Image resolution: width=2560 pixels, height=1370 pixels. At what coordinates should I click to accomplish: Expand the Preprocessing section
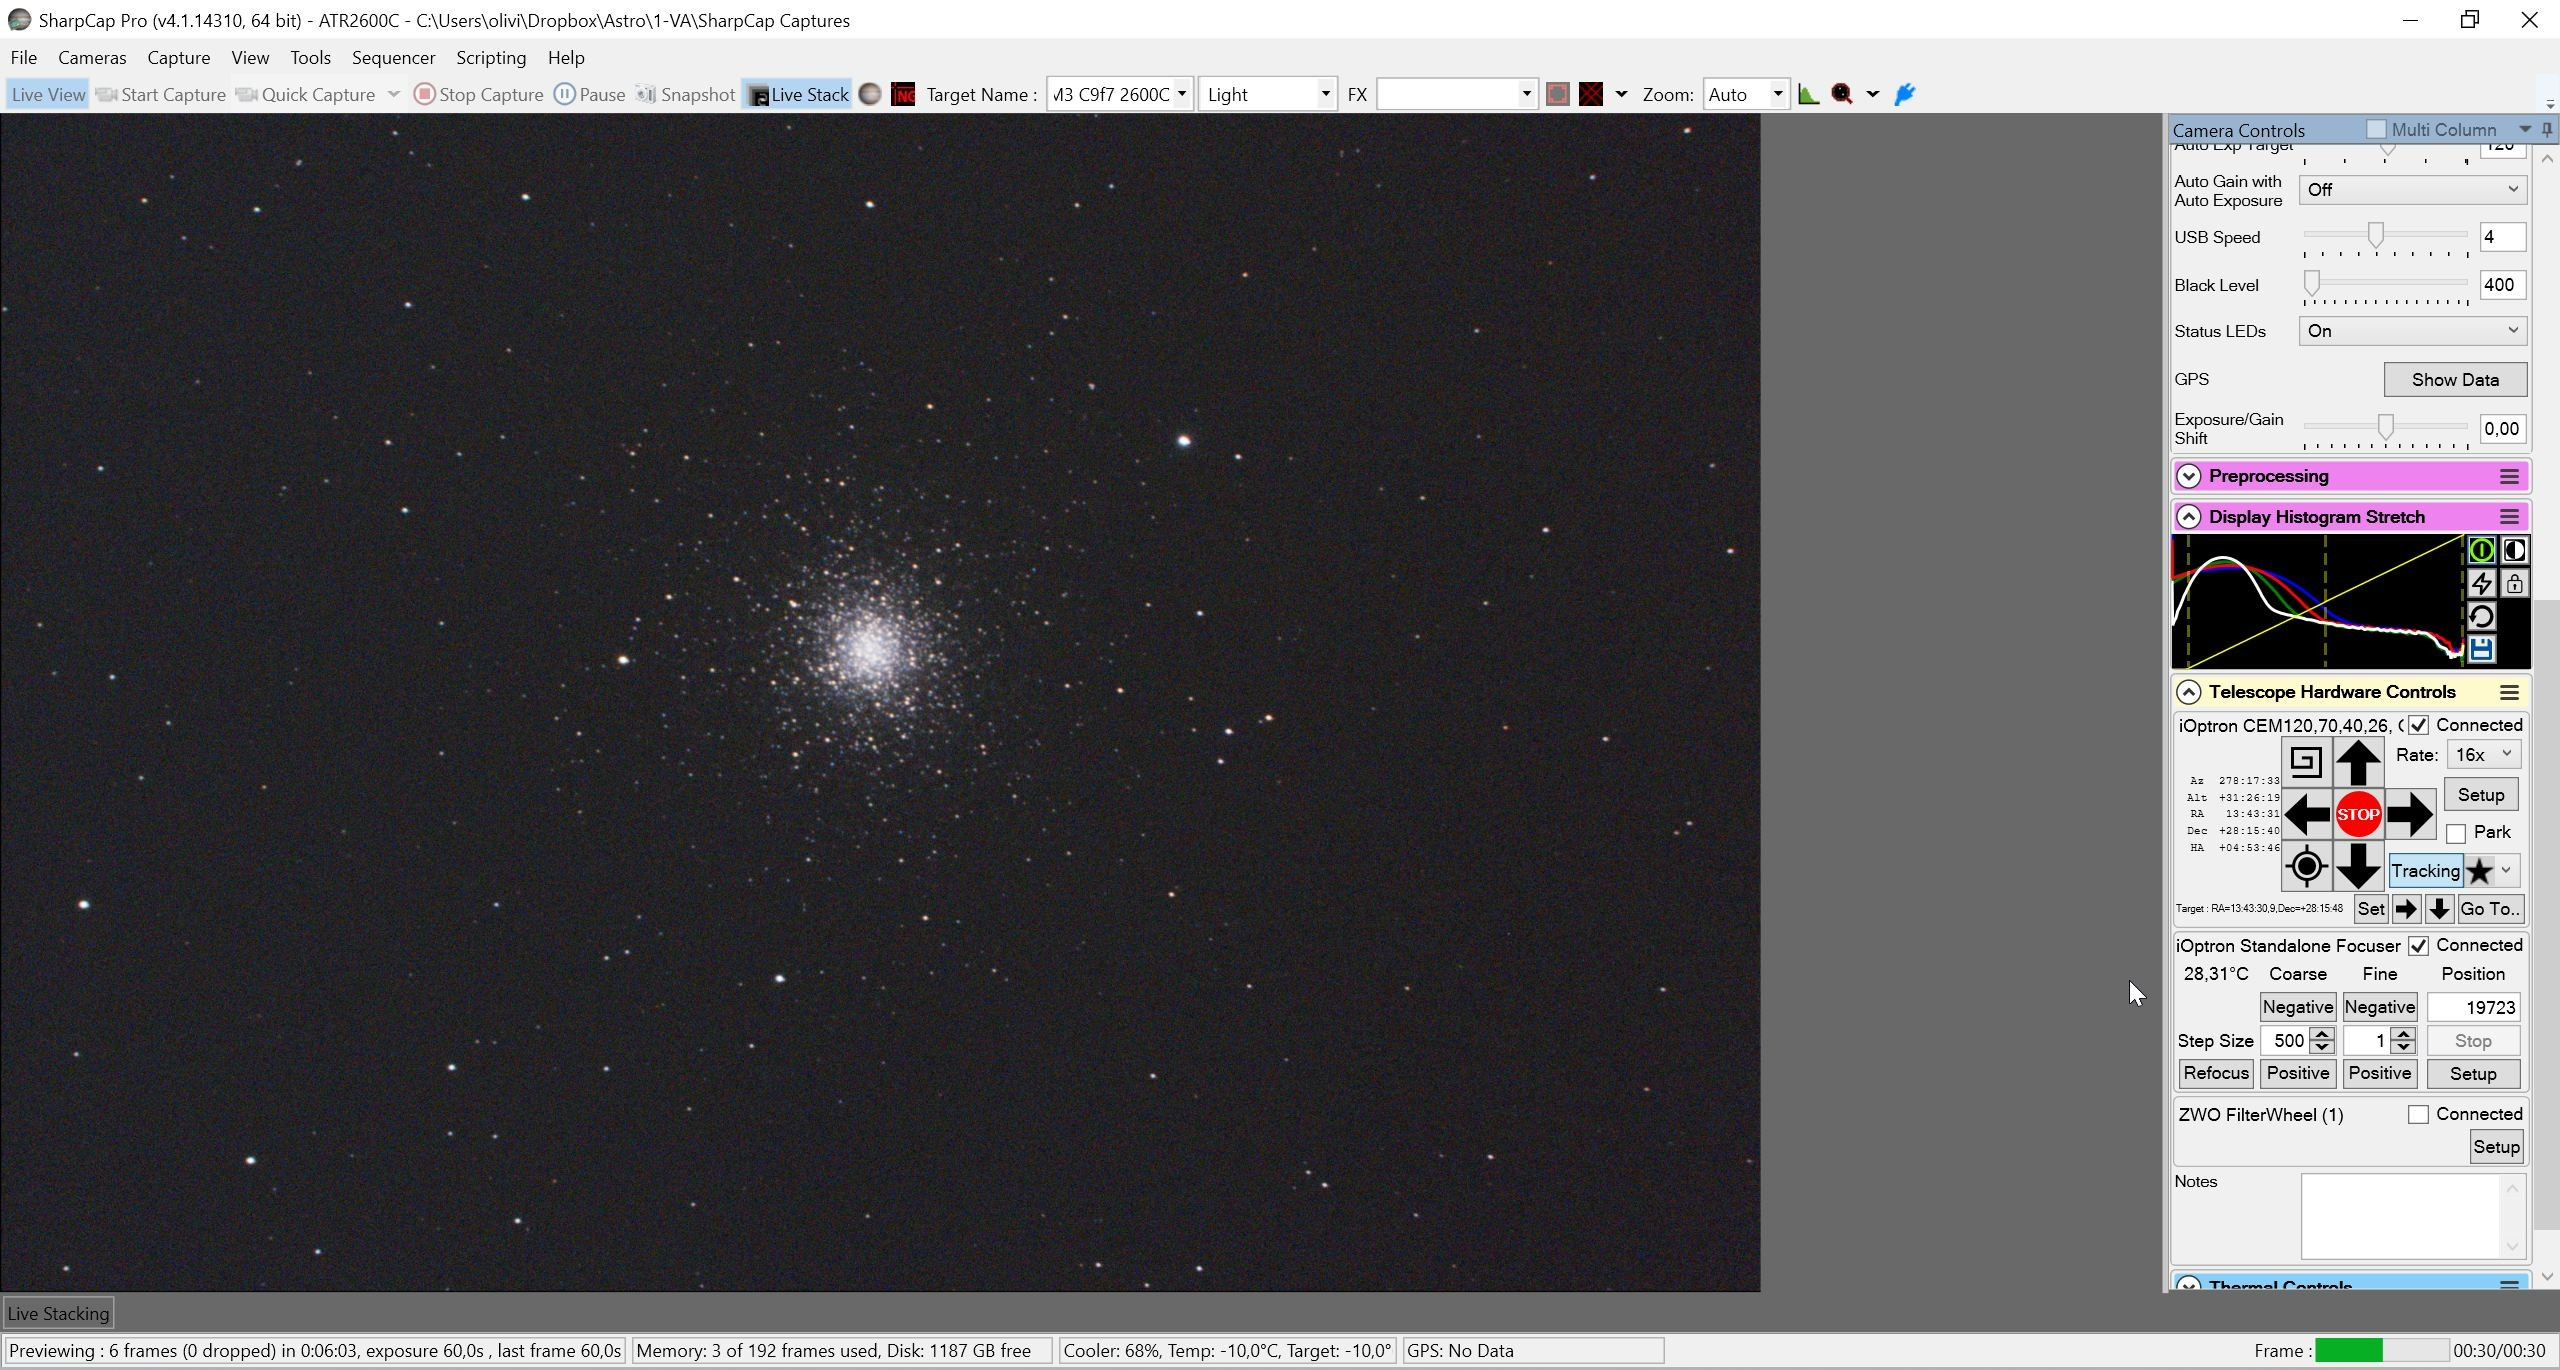tap(2188, 476)
